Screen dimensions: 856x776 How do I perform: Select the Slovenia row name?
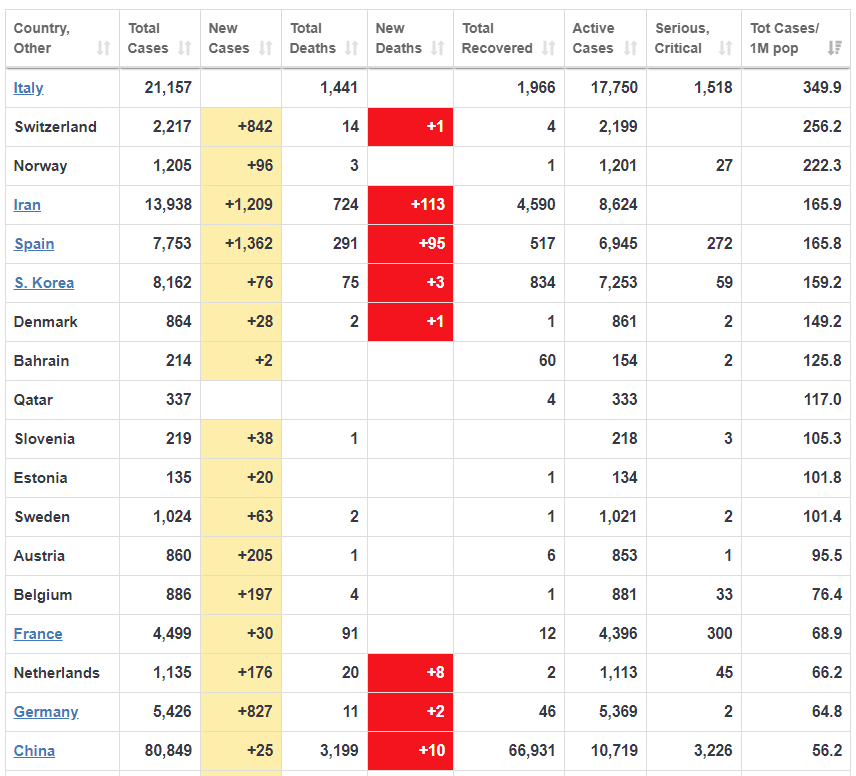click(x=44, y=439)
